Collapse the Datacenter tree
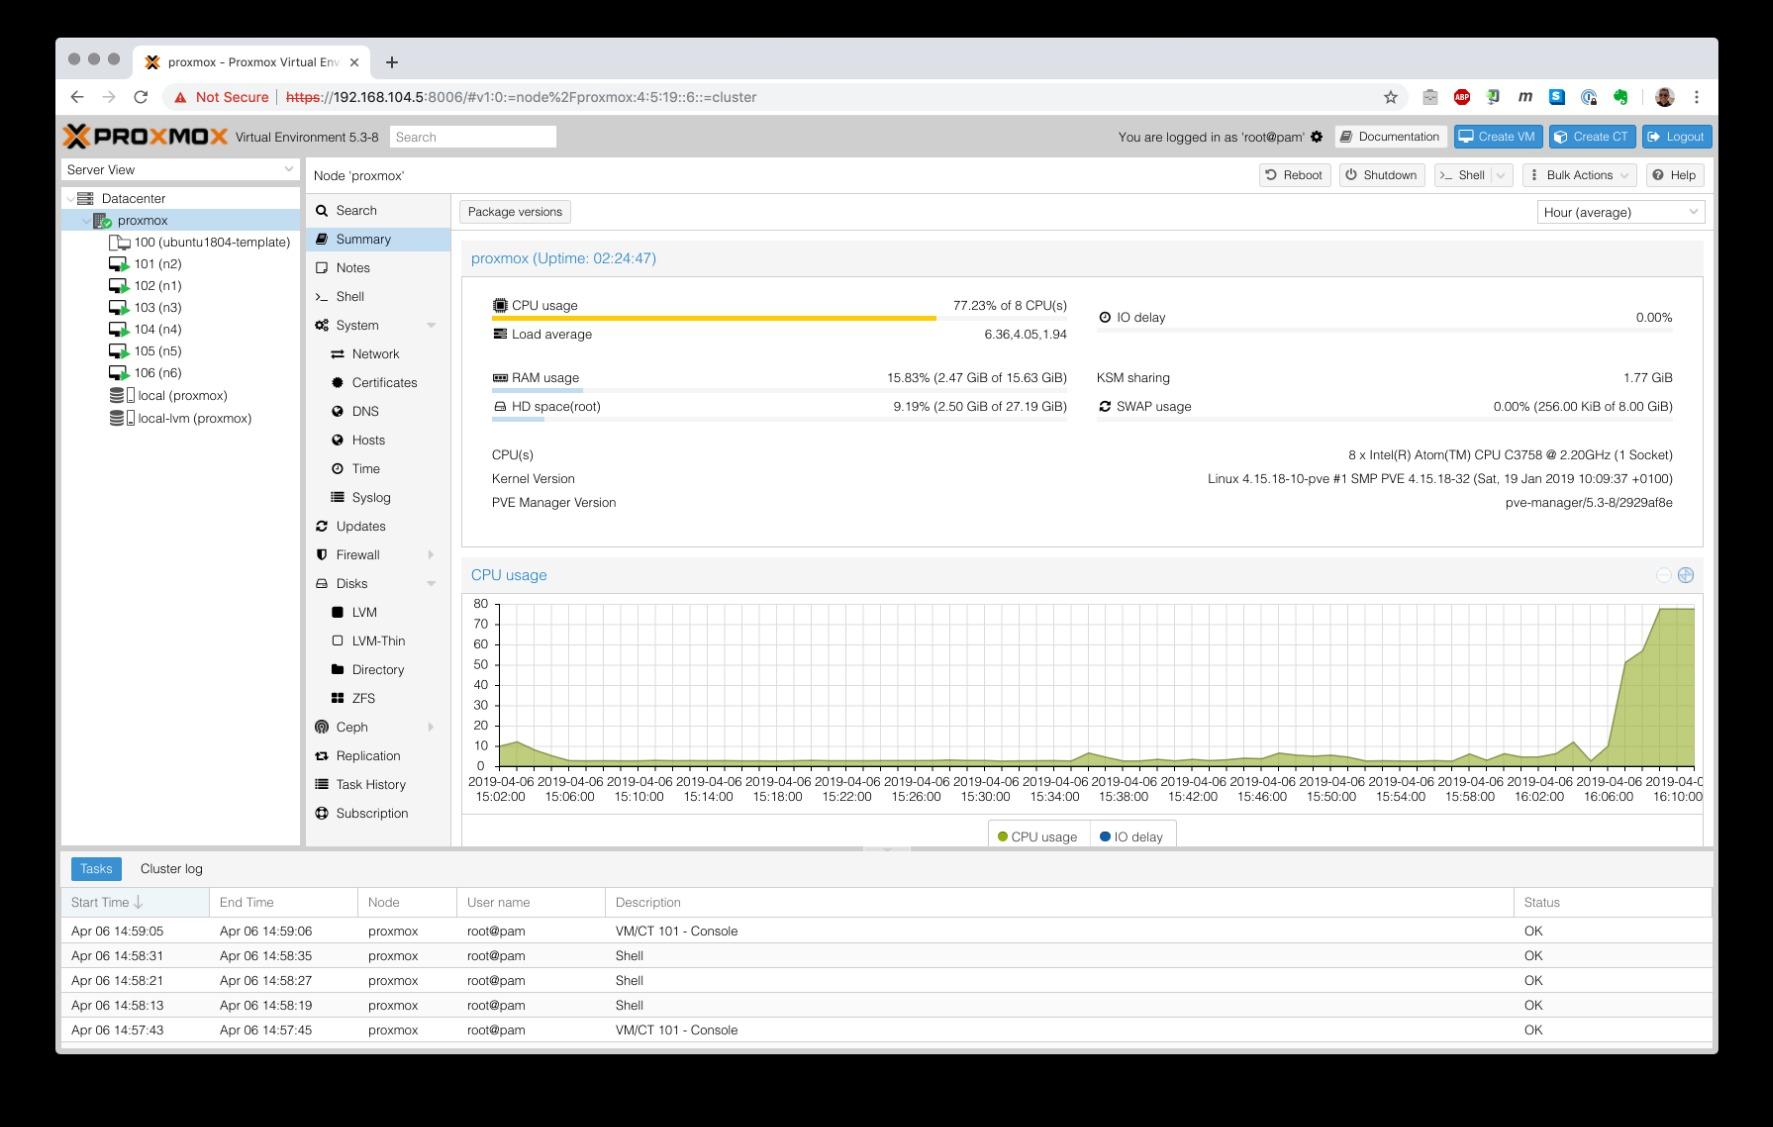This screenshot has height=1127, width=1773. [x=69, y=199]
